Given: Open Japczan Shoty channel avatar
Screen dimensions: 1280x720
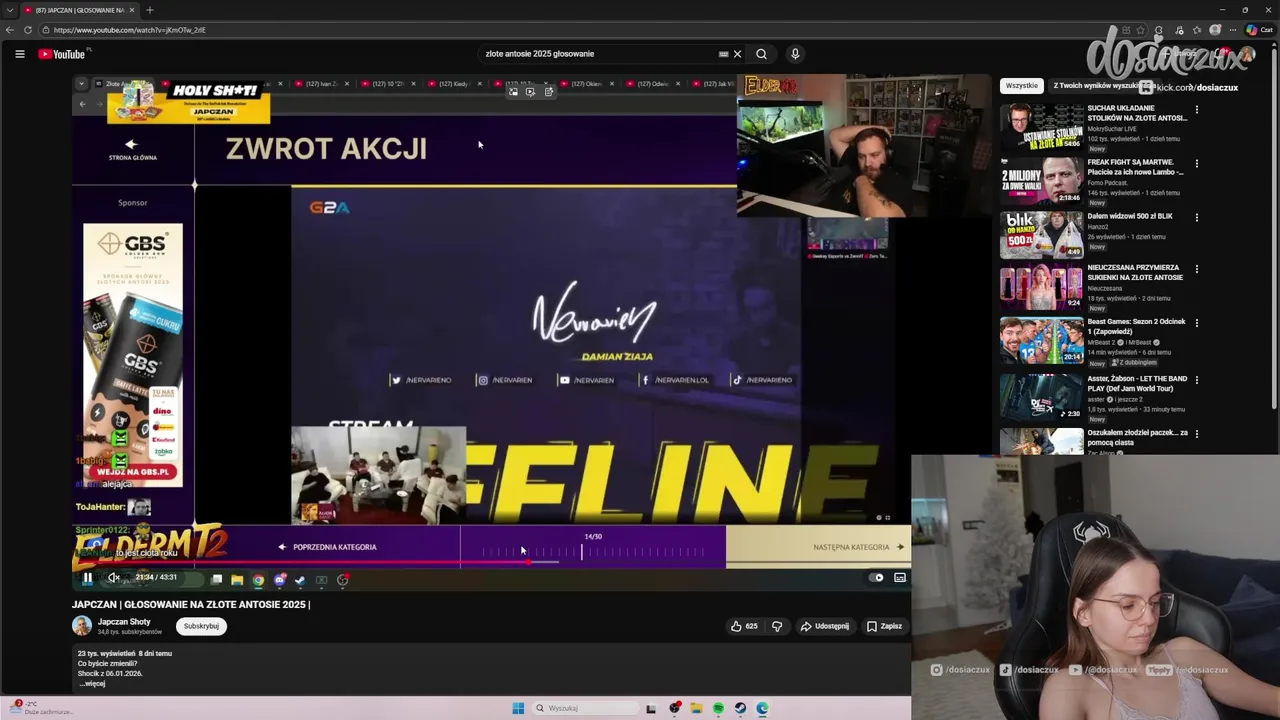Looking at the screenshot, I should pyautogui.click(x=82, y=626).
